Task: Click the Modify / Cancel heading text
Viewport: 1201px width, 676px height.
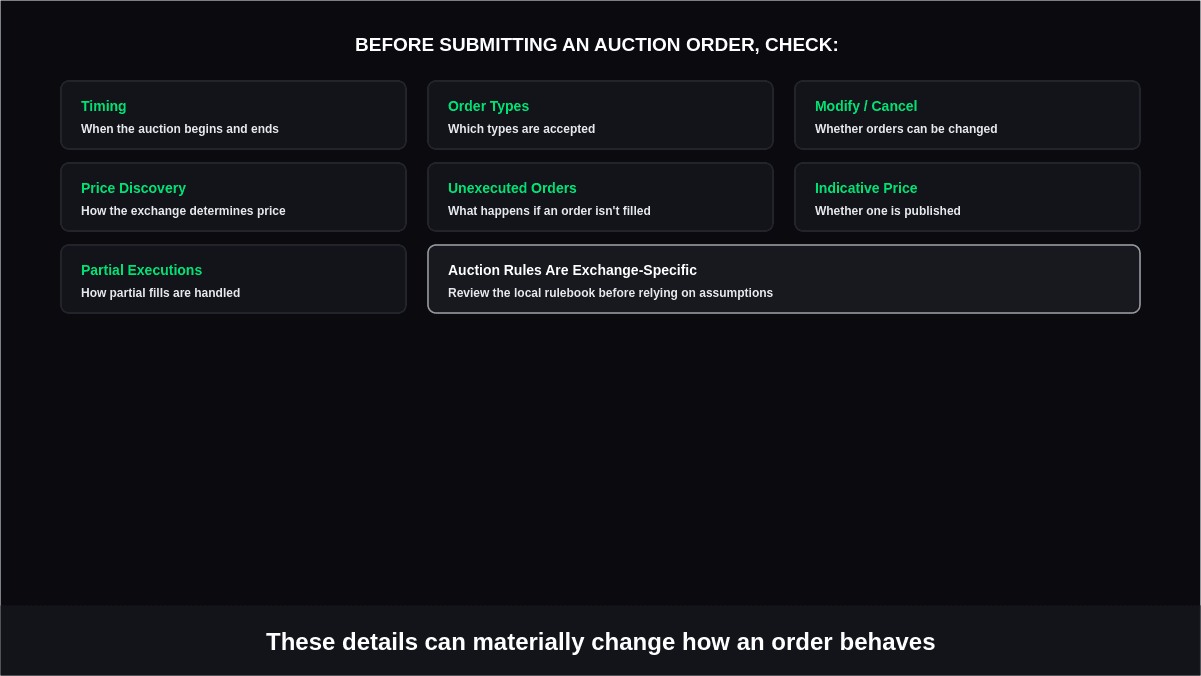Action: 866,106
